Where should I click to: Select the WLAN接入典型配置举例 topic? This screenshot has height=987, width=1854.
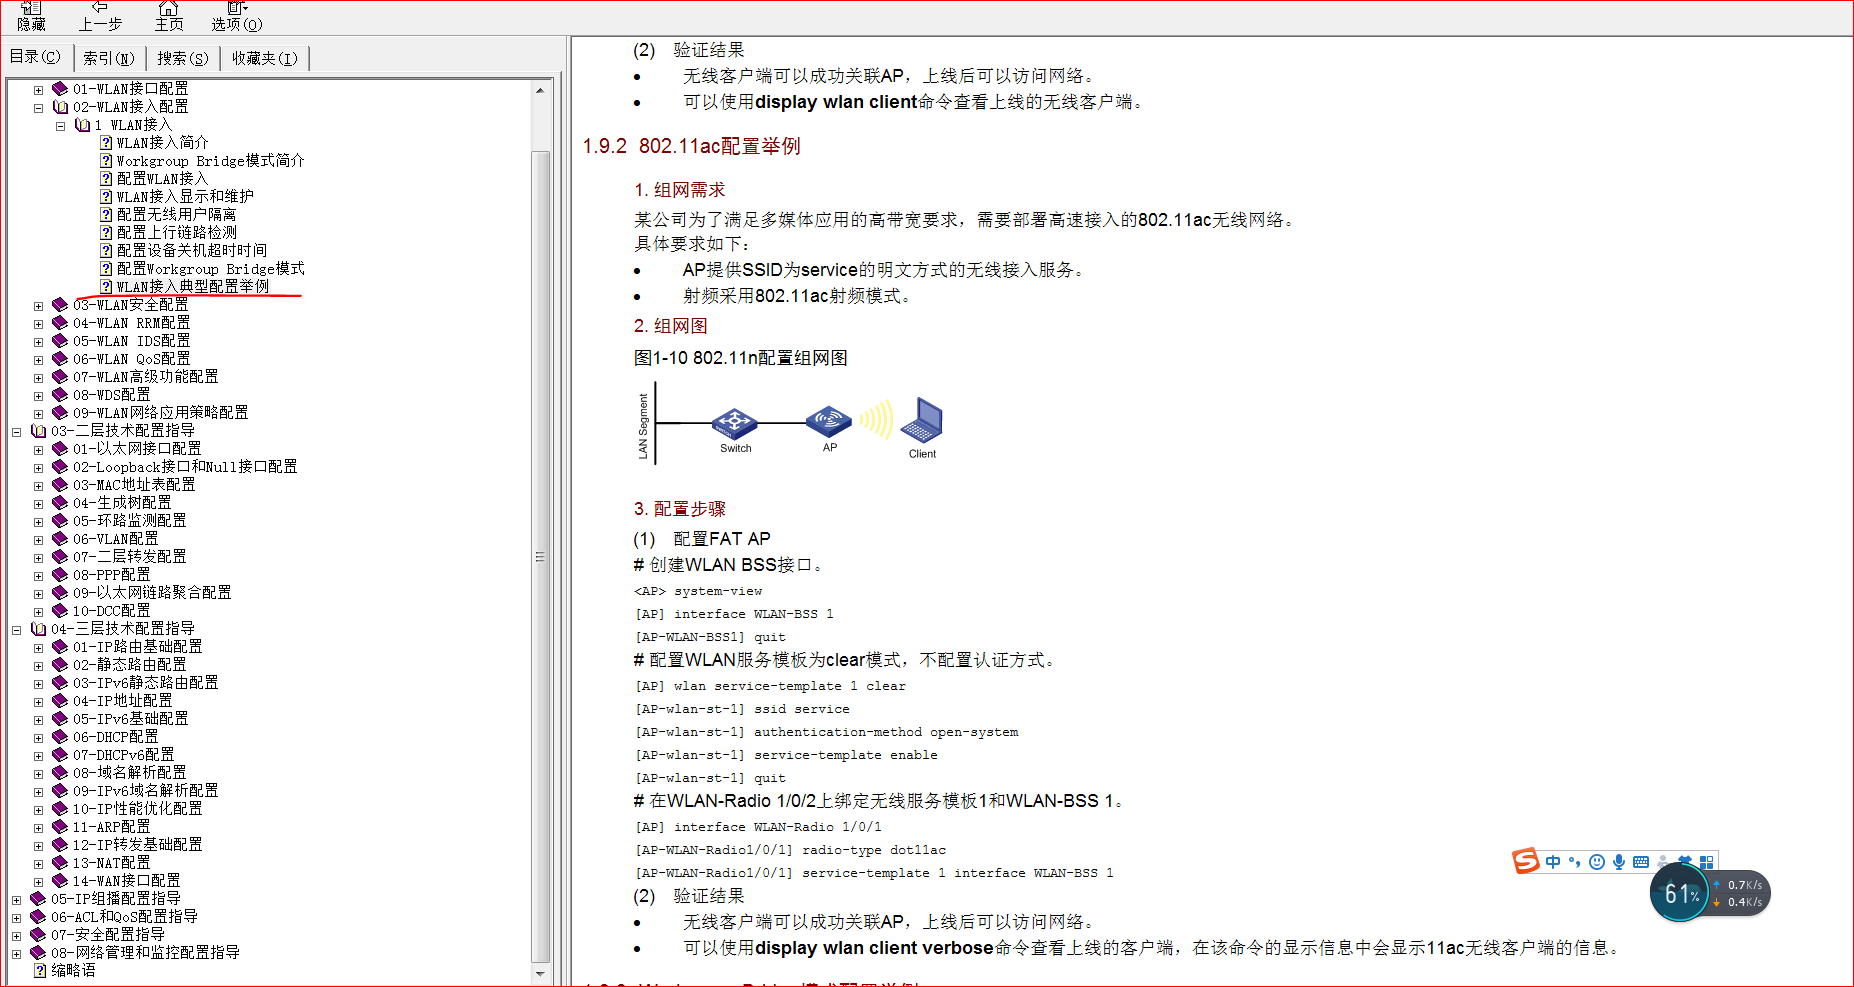[192, 287]
